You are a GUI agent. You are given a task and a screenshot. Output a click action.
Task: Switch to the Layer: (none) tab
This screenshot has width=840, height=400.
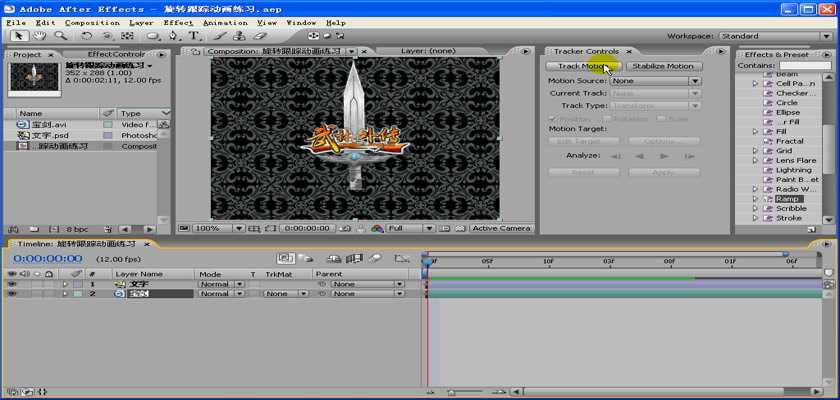[428, 51]
